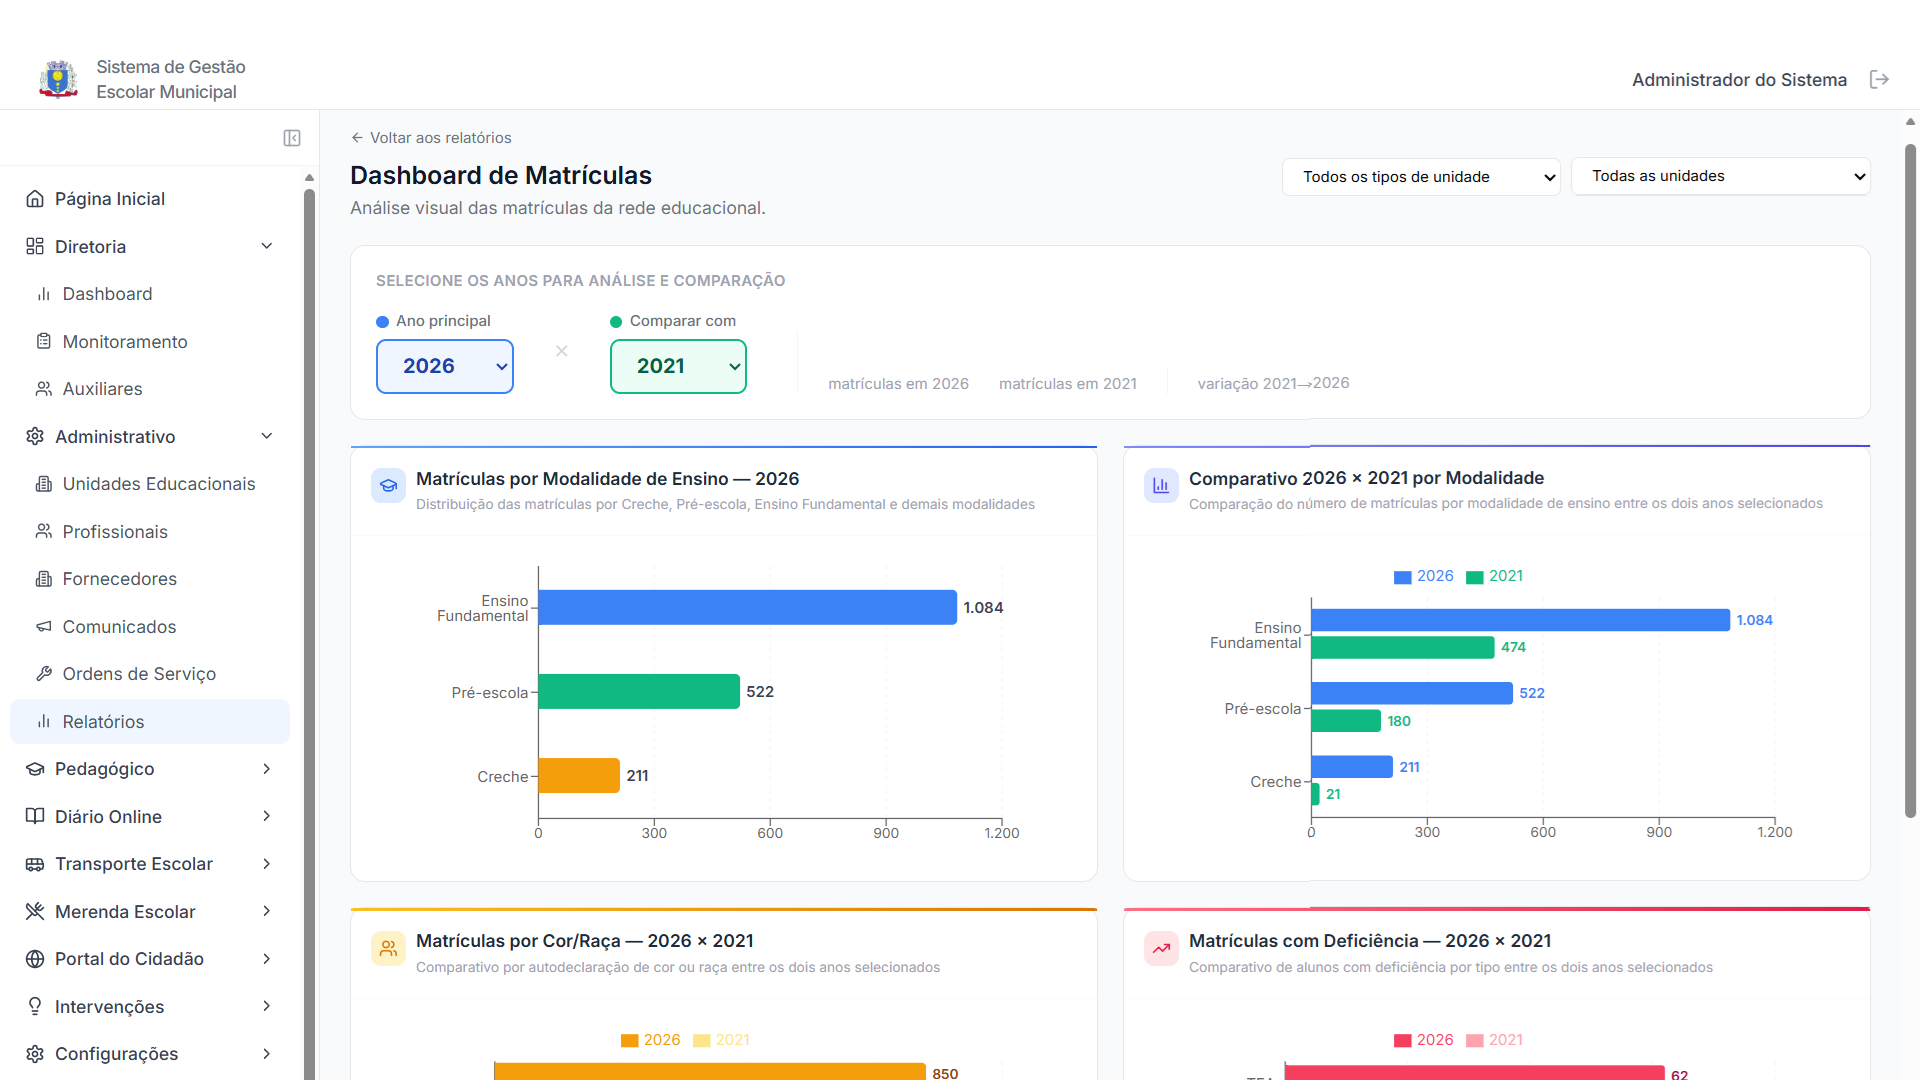The image size is (1920, 1080).
Task: Open the Ordens de Serviço link
Action: [x=150, y=674]
